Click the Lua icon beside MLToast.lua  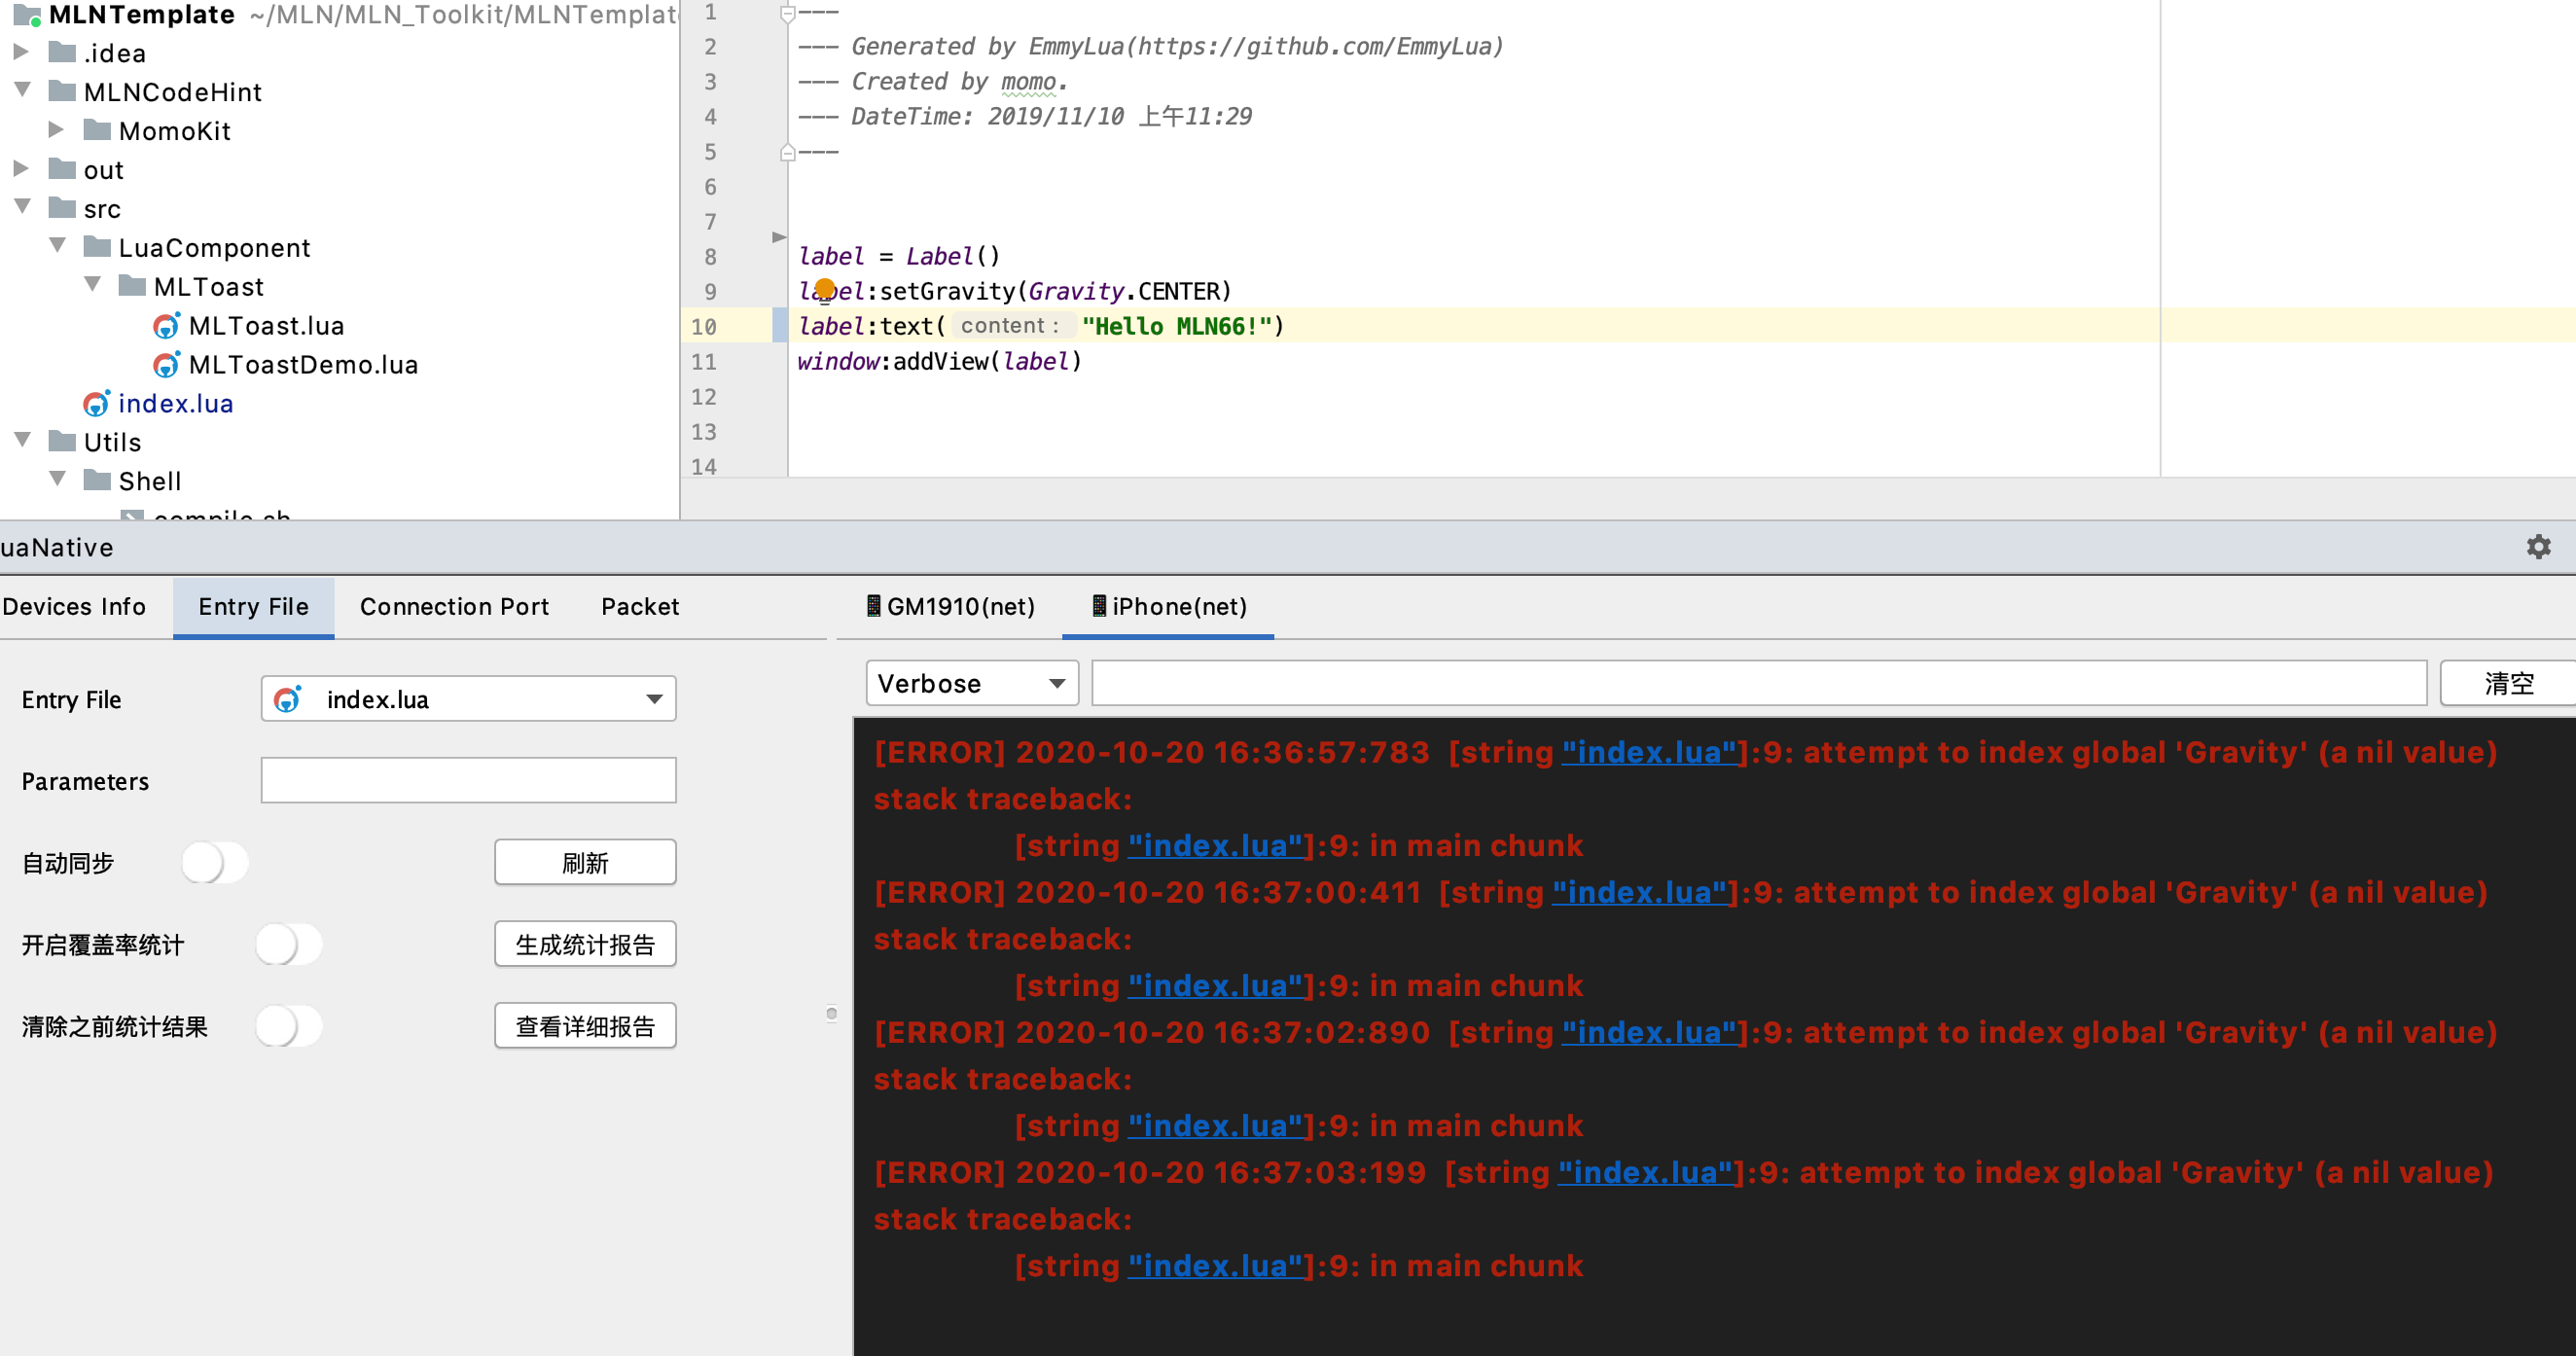coord(165,325)
